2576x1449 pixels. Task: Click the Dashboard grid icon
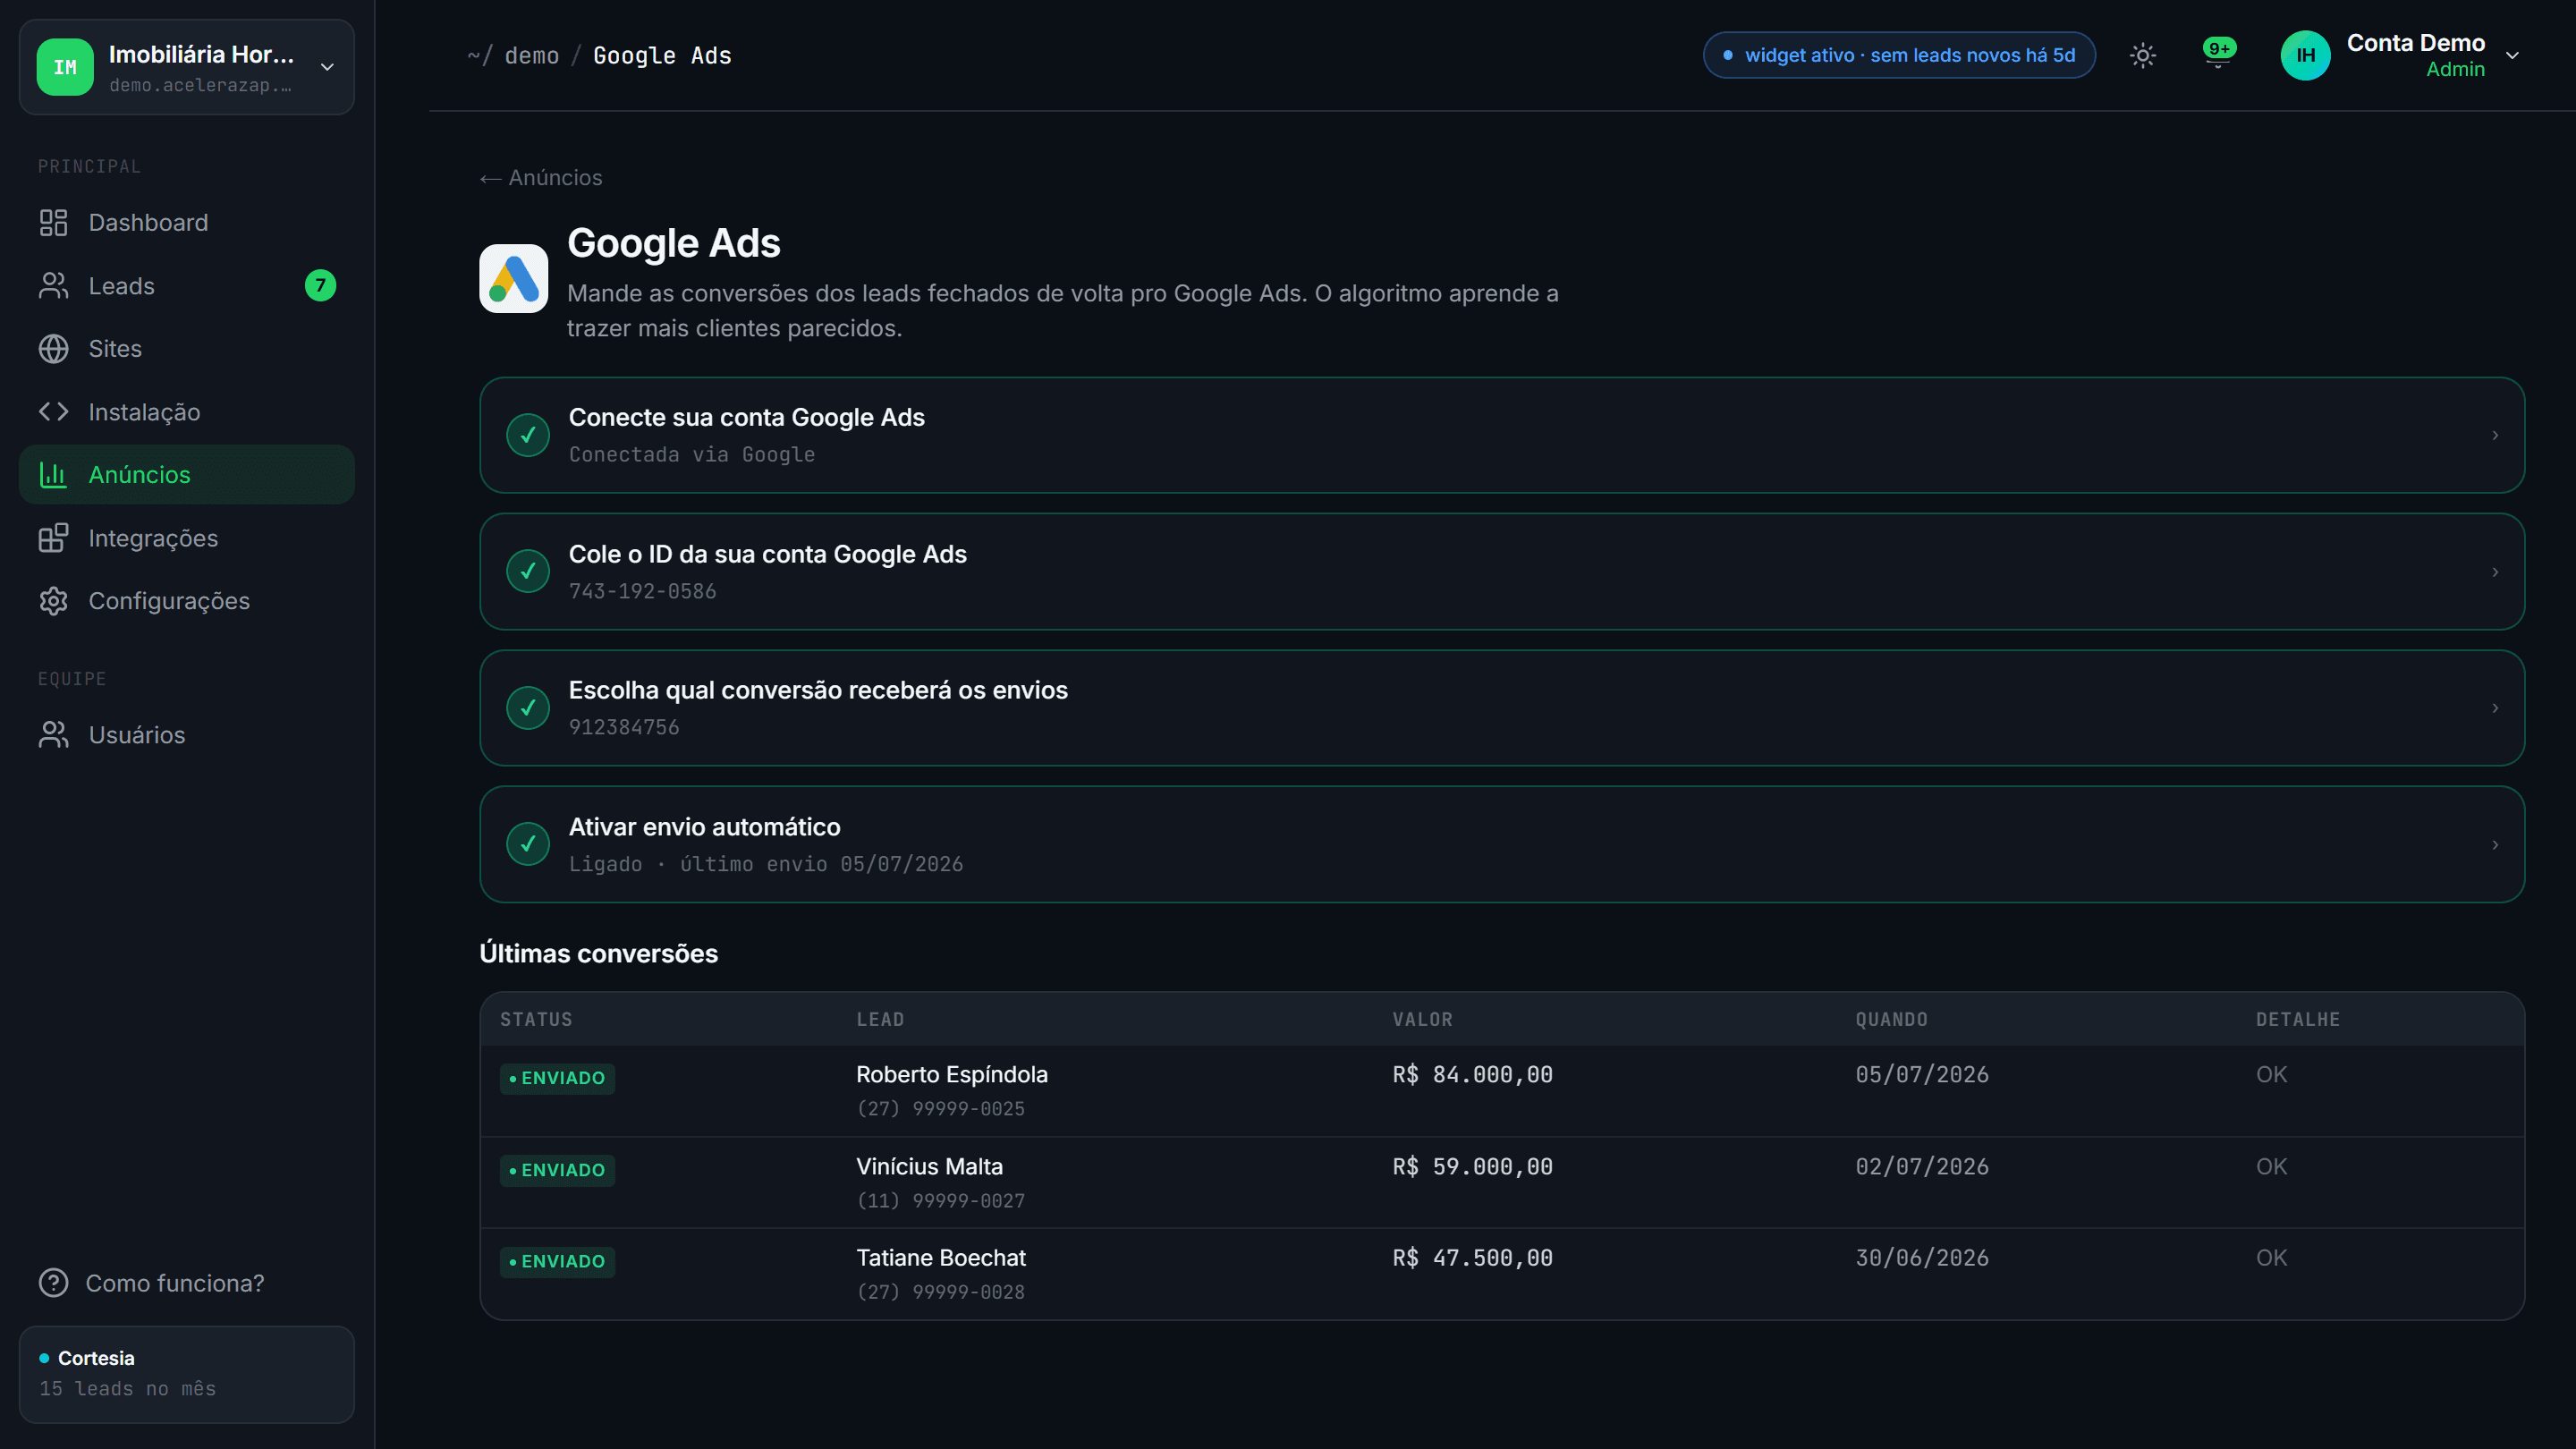pyautogui.click(x=53, y=222)
